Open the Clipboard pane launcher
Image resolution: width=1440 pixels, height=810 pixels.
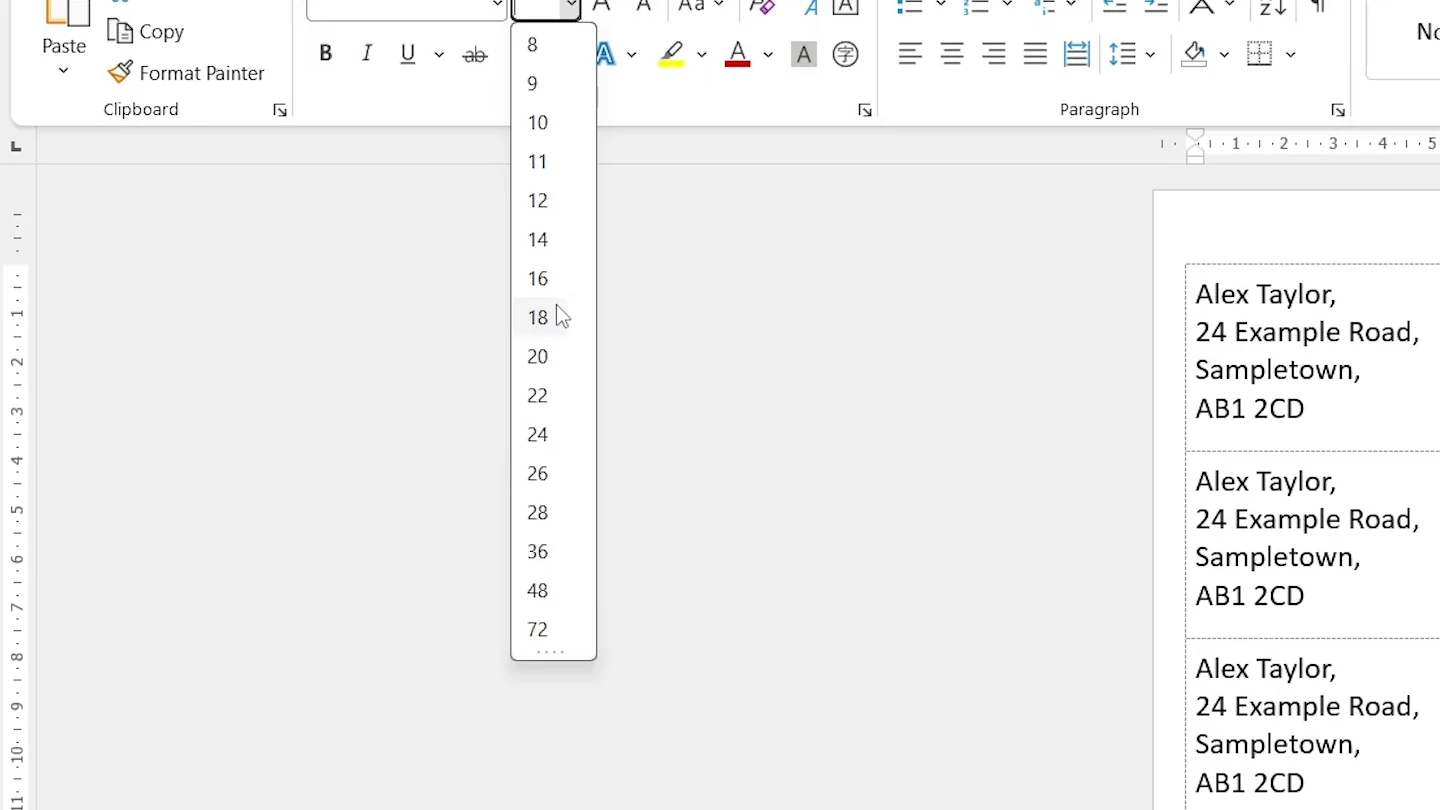pyautogui.click(x=280, y=110)
